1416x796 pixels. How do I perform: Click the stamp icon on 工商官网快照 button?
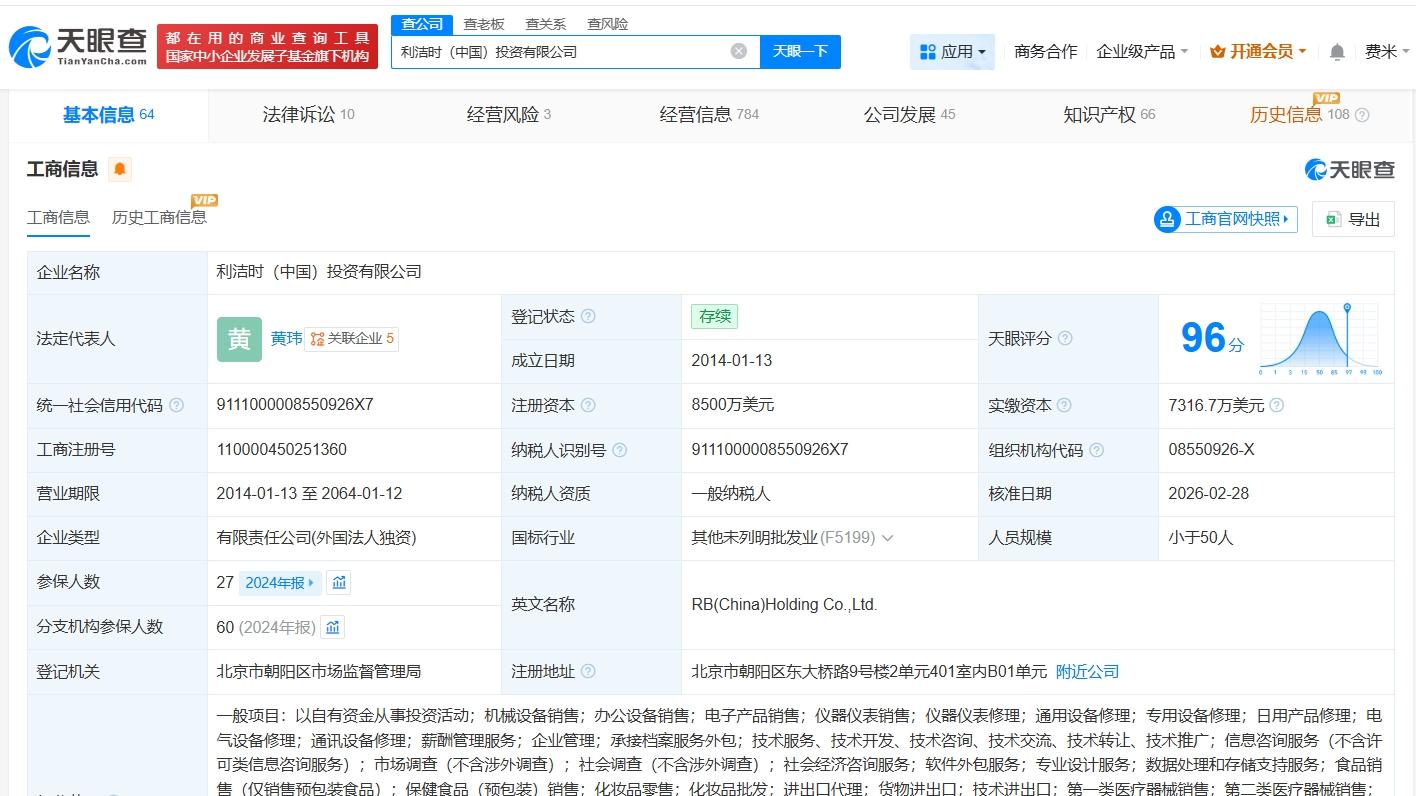1166,219
